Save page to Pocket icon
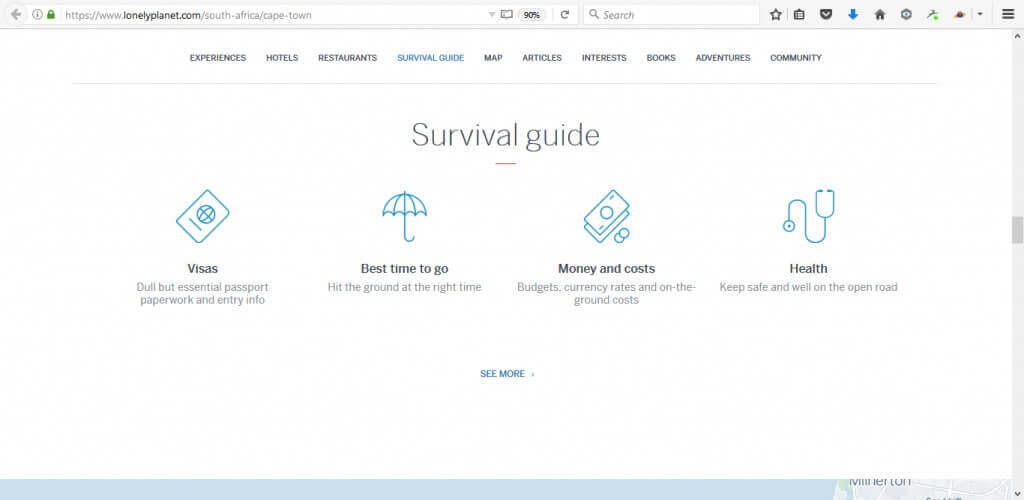The image size is (1024, 500). (826, 14)
